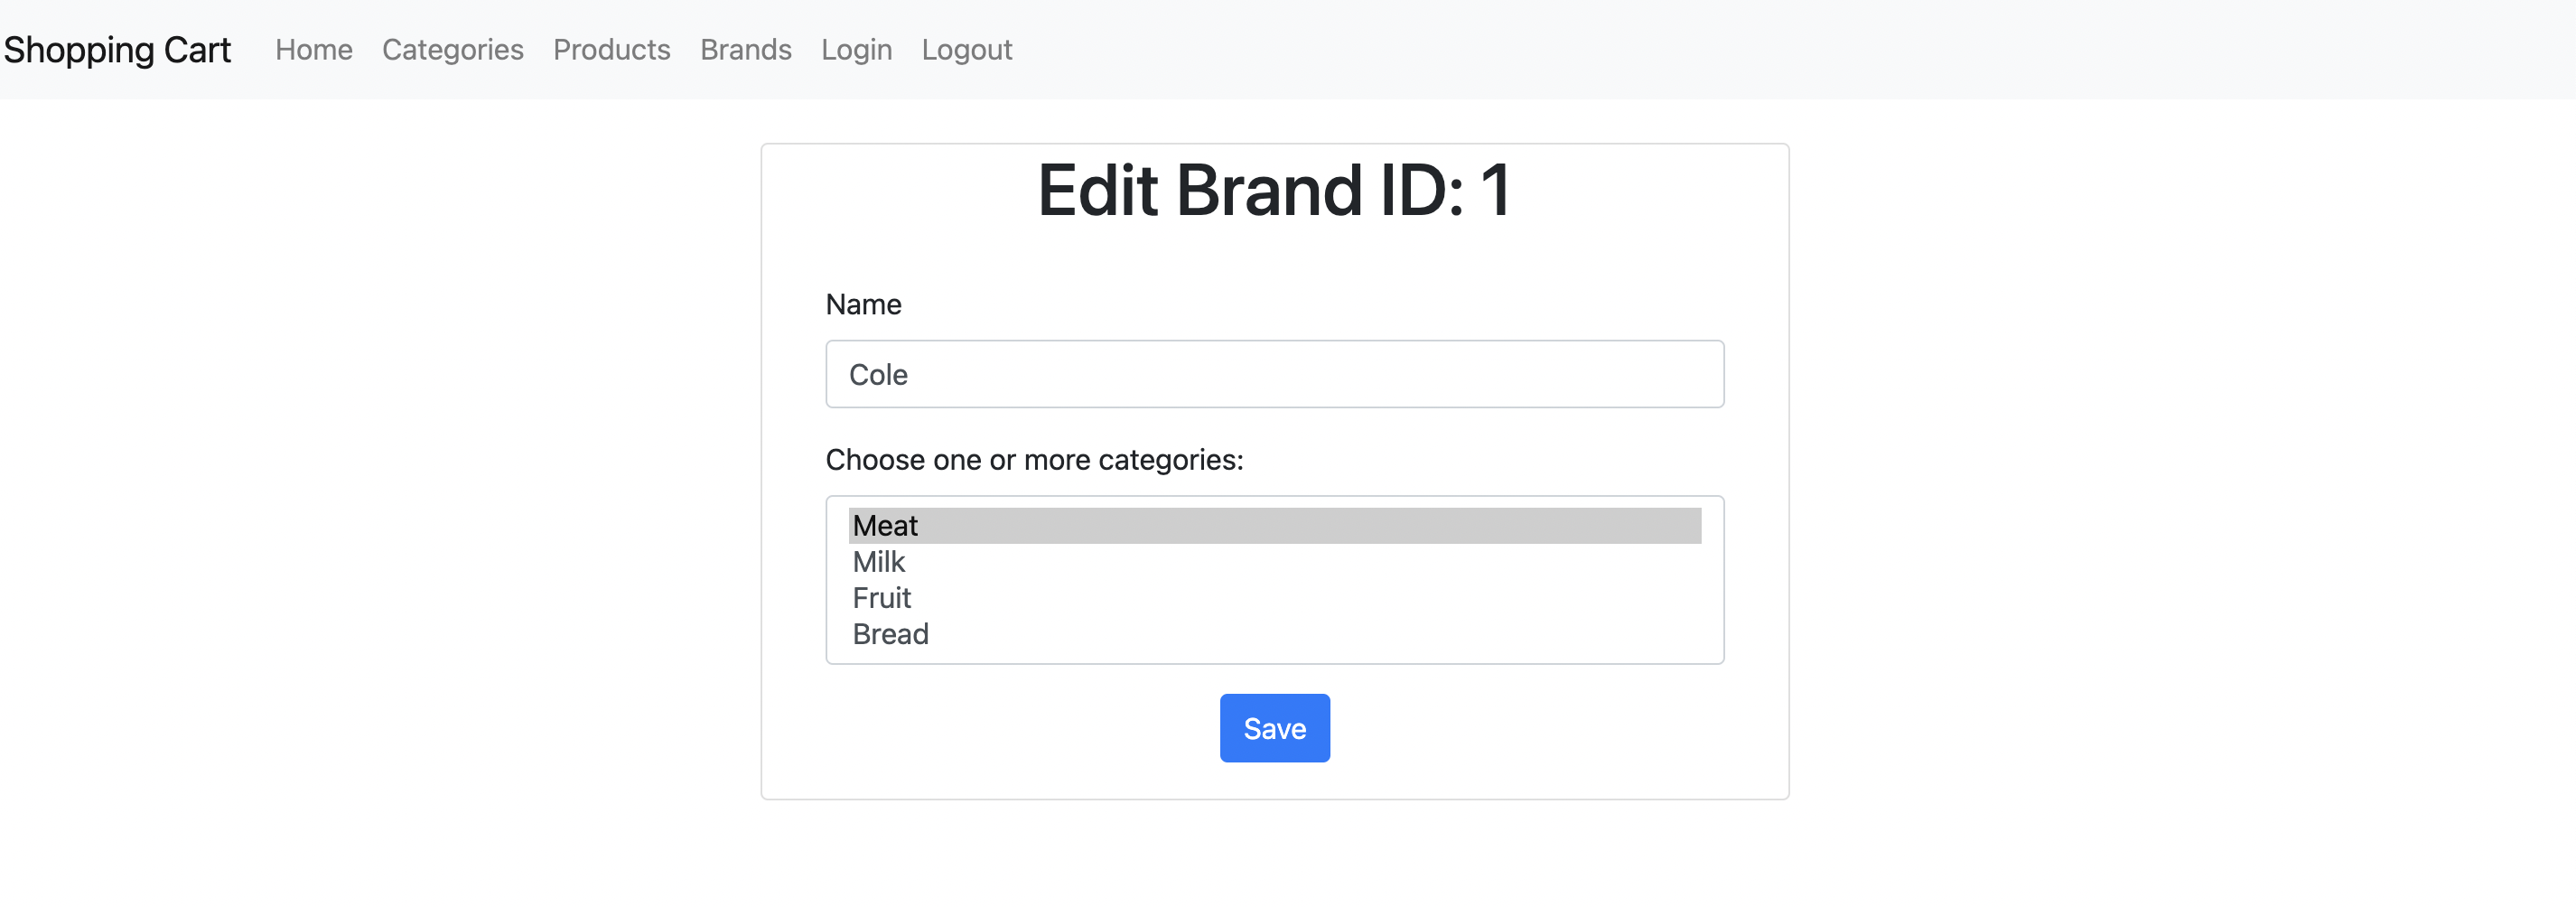Navigate to the Categories page

(x=452, y=49)
